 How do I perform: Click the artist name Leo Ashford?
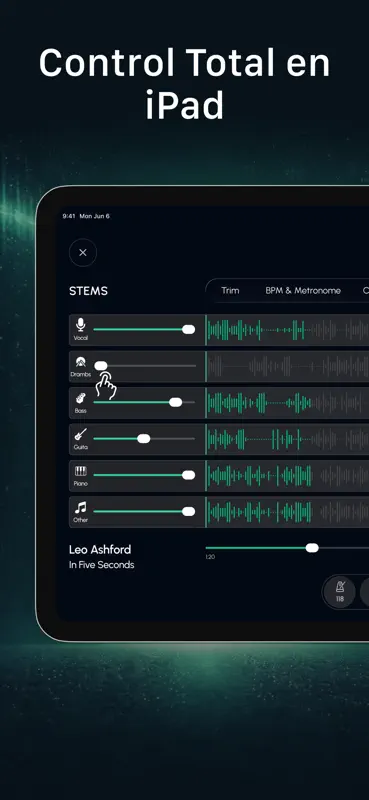coord(100,549)
